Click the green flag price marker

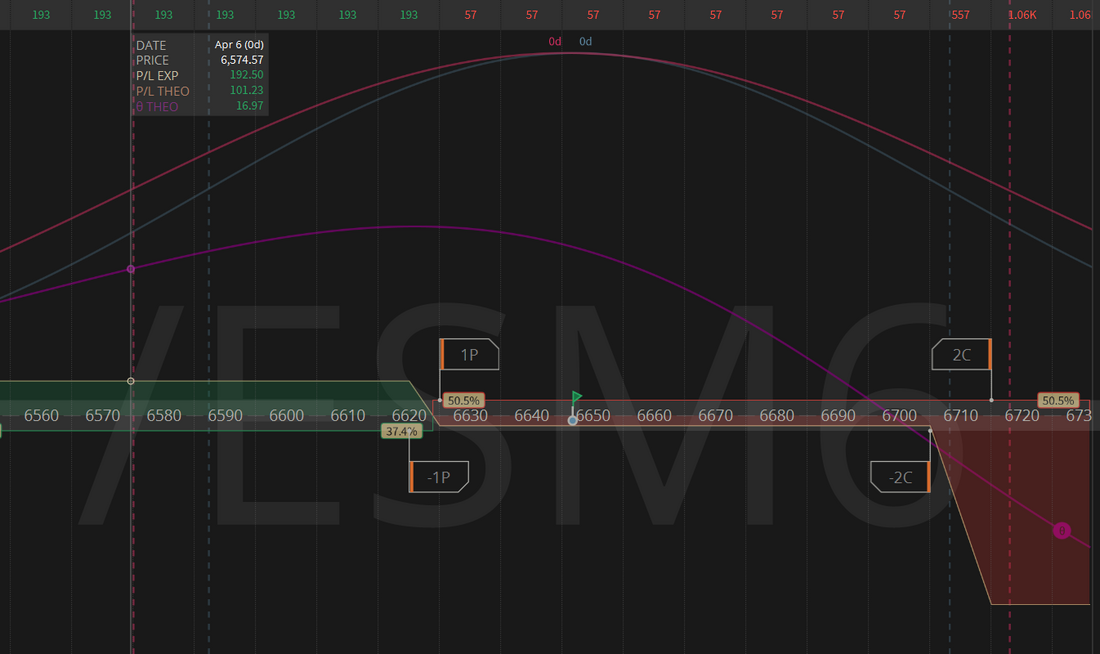click(x=576, y=398)
